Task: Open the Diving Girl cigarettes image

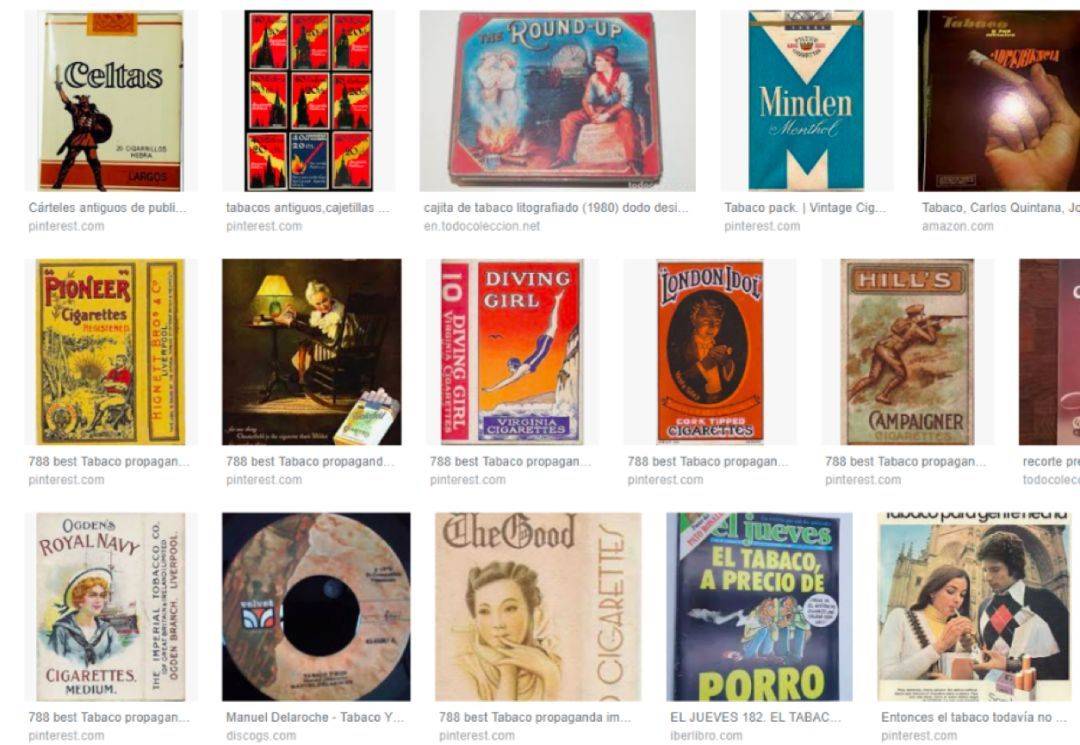Action: tap(512, 352)
